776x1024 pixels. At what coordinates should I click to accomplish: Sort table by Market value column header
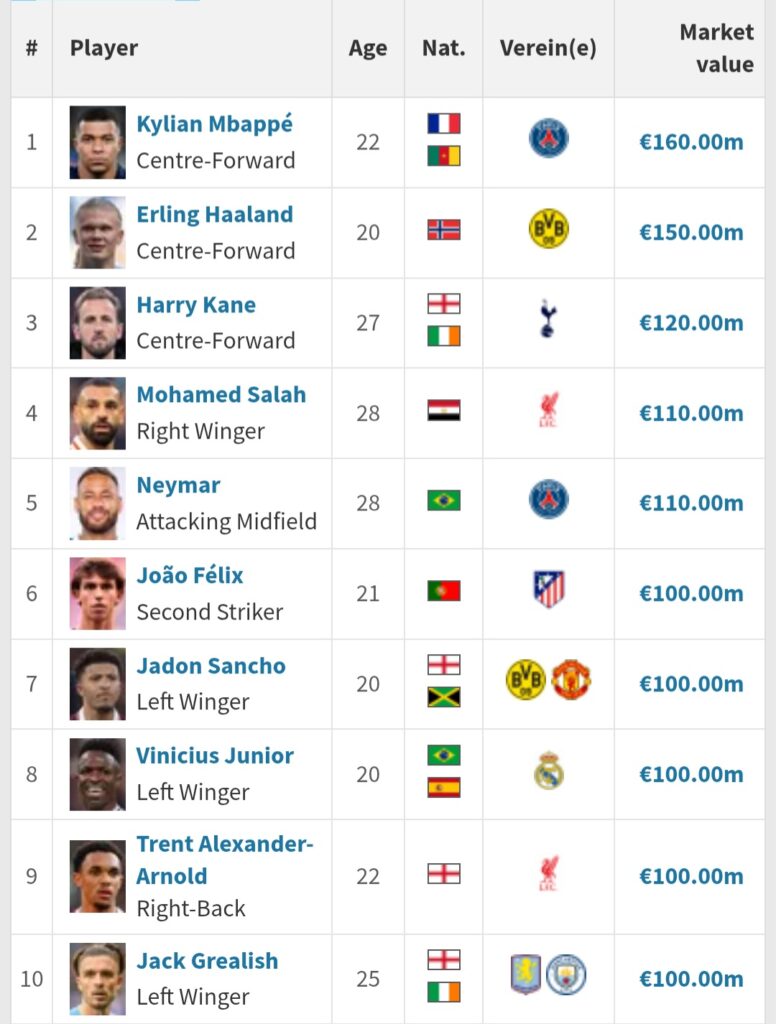pos(716,48)
